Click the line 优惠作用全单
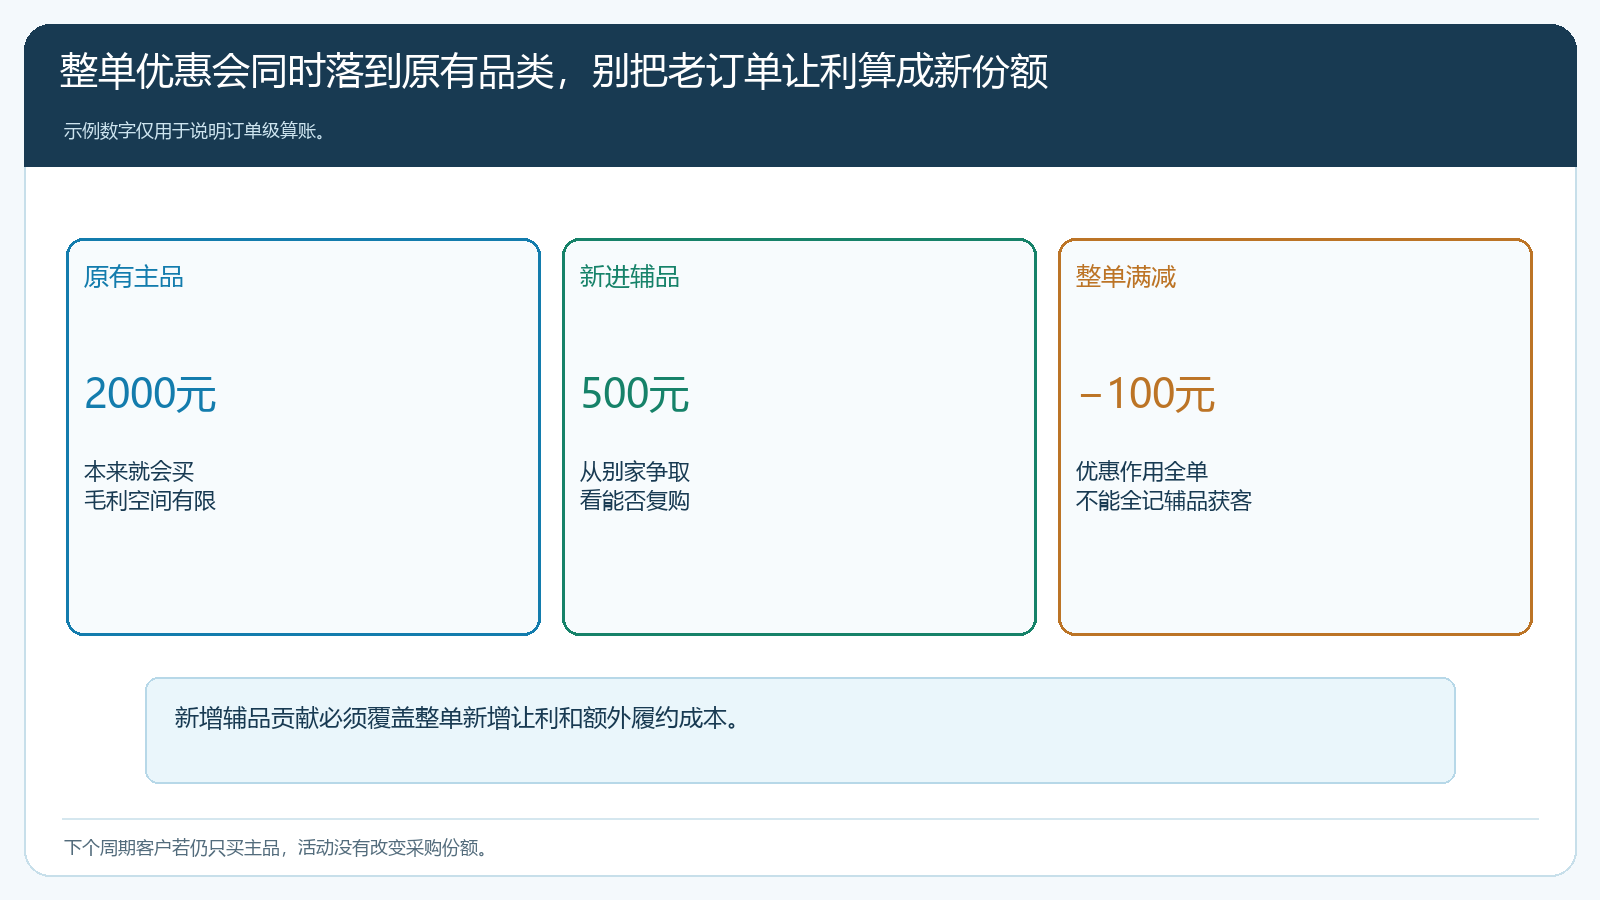The image size is (1600, 900). (x=1142, y=471)
